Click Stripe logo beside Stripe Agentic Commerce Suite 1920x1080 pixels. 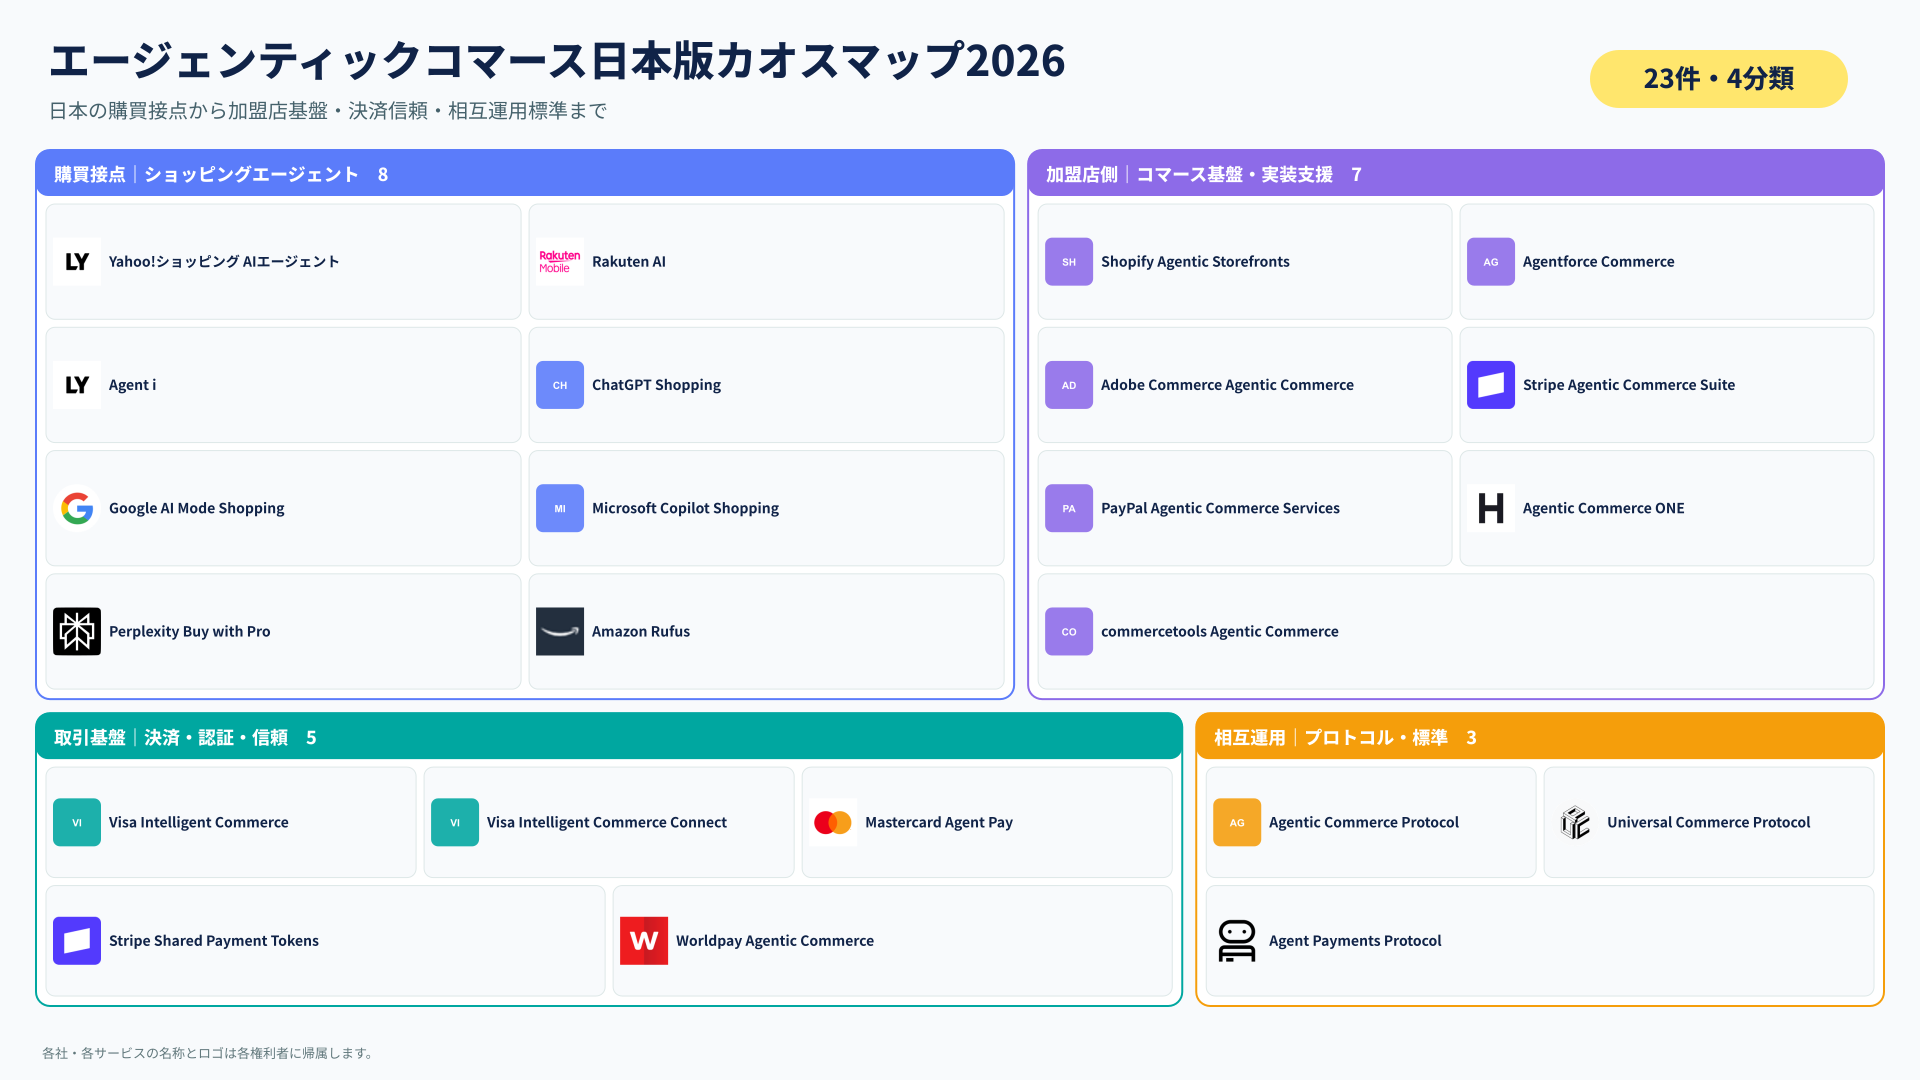click(x=1491, y=385)
